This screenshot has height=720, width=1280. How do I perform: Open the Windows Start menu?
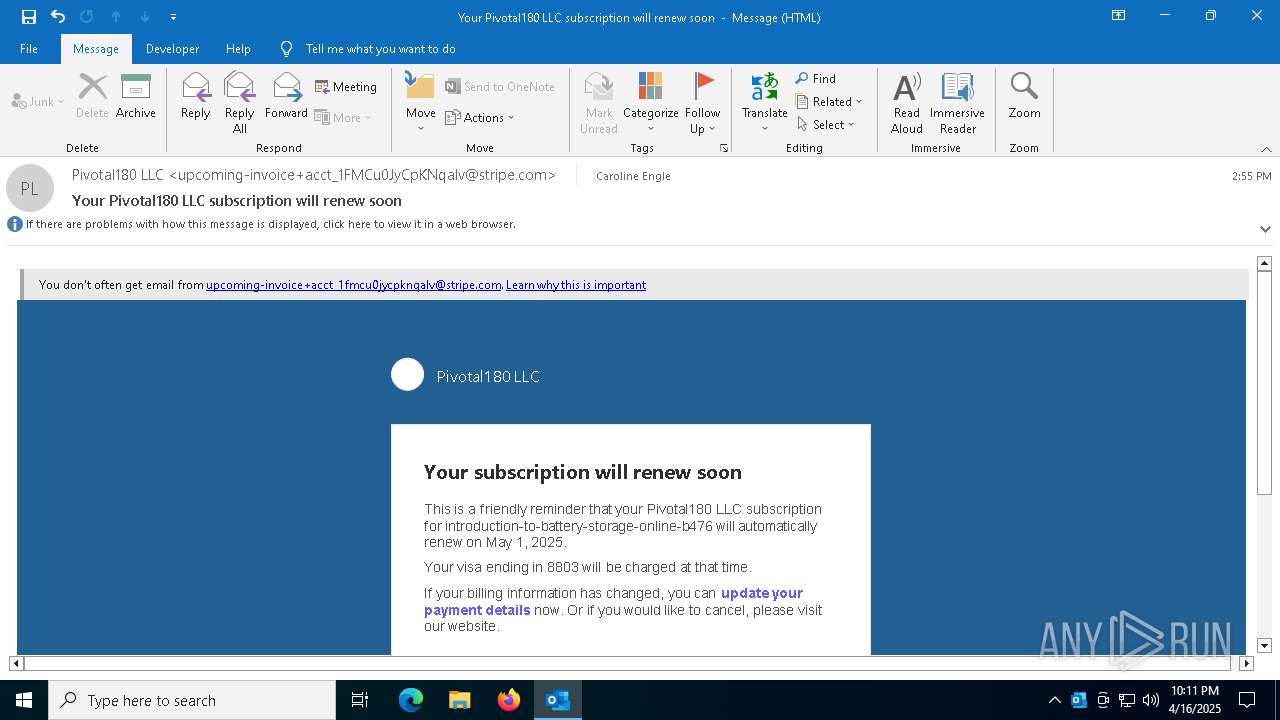[24, 700]
